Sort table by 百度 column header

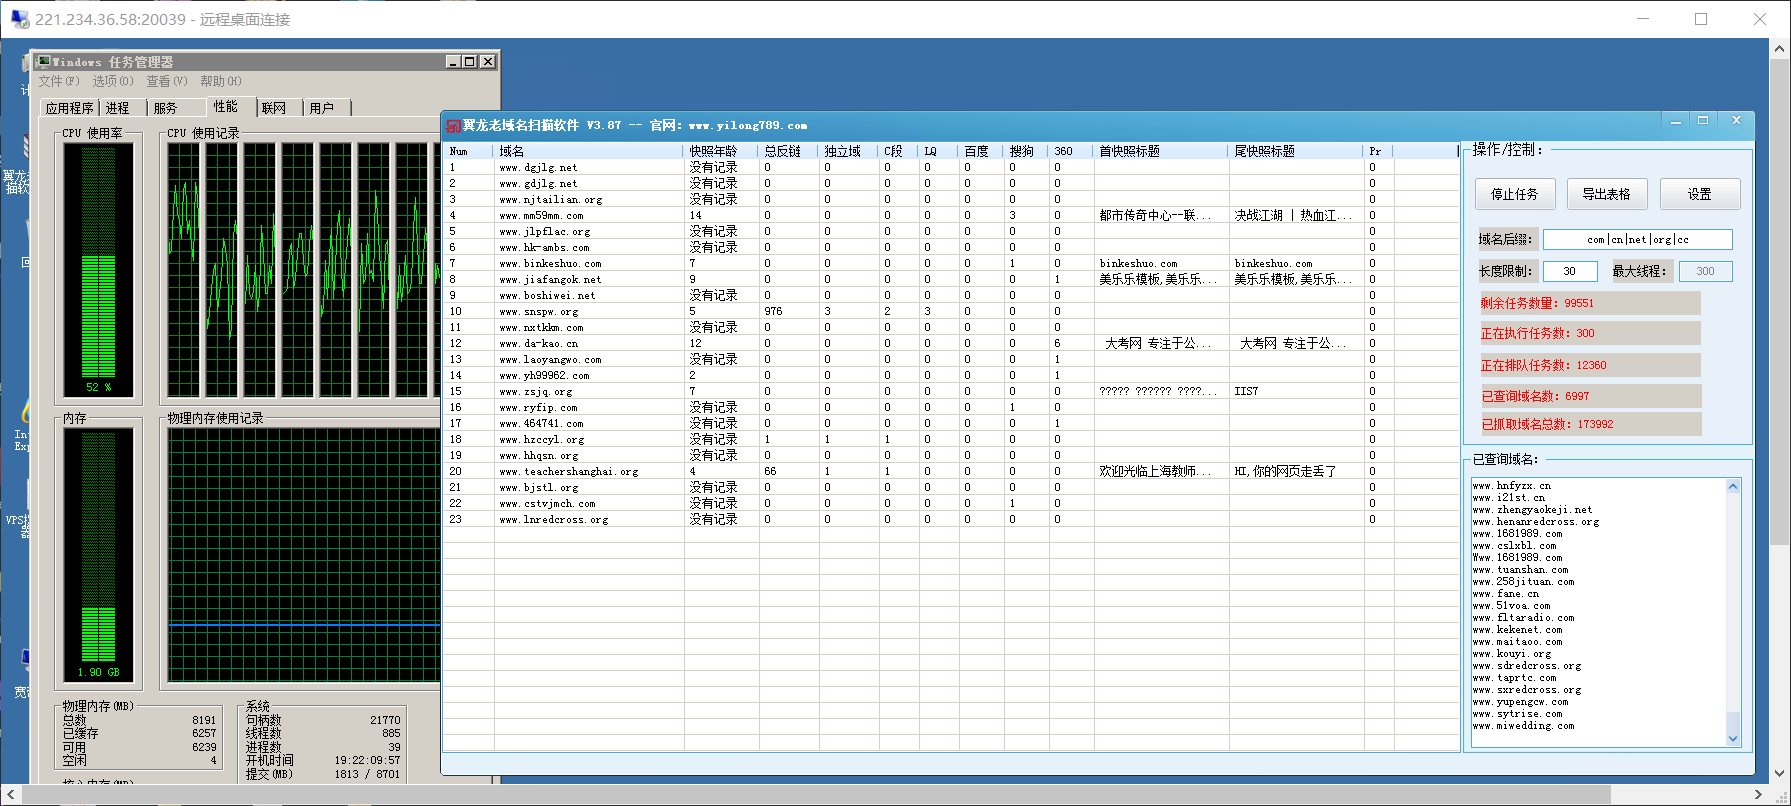pyautogui.click(x=982, y=151)
